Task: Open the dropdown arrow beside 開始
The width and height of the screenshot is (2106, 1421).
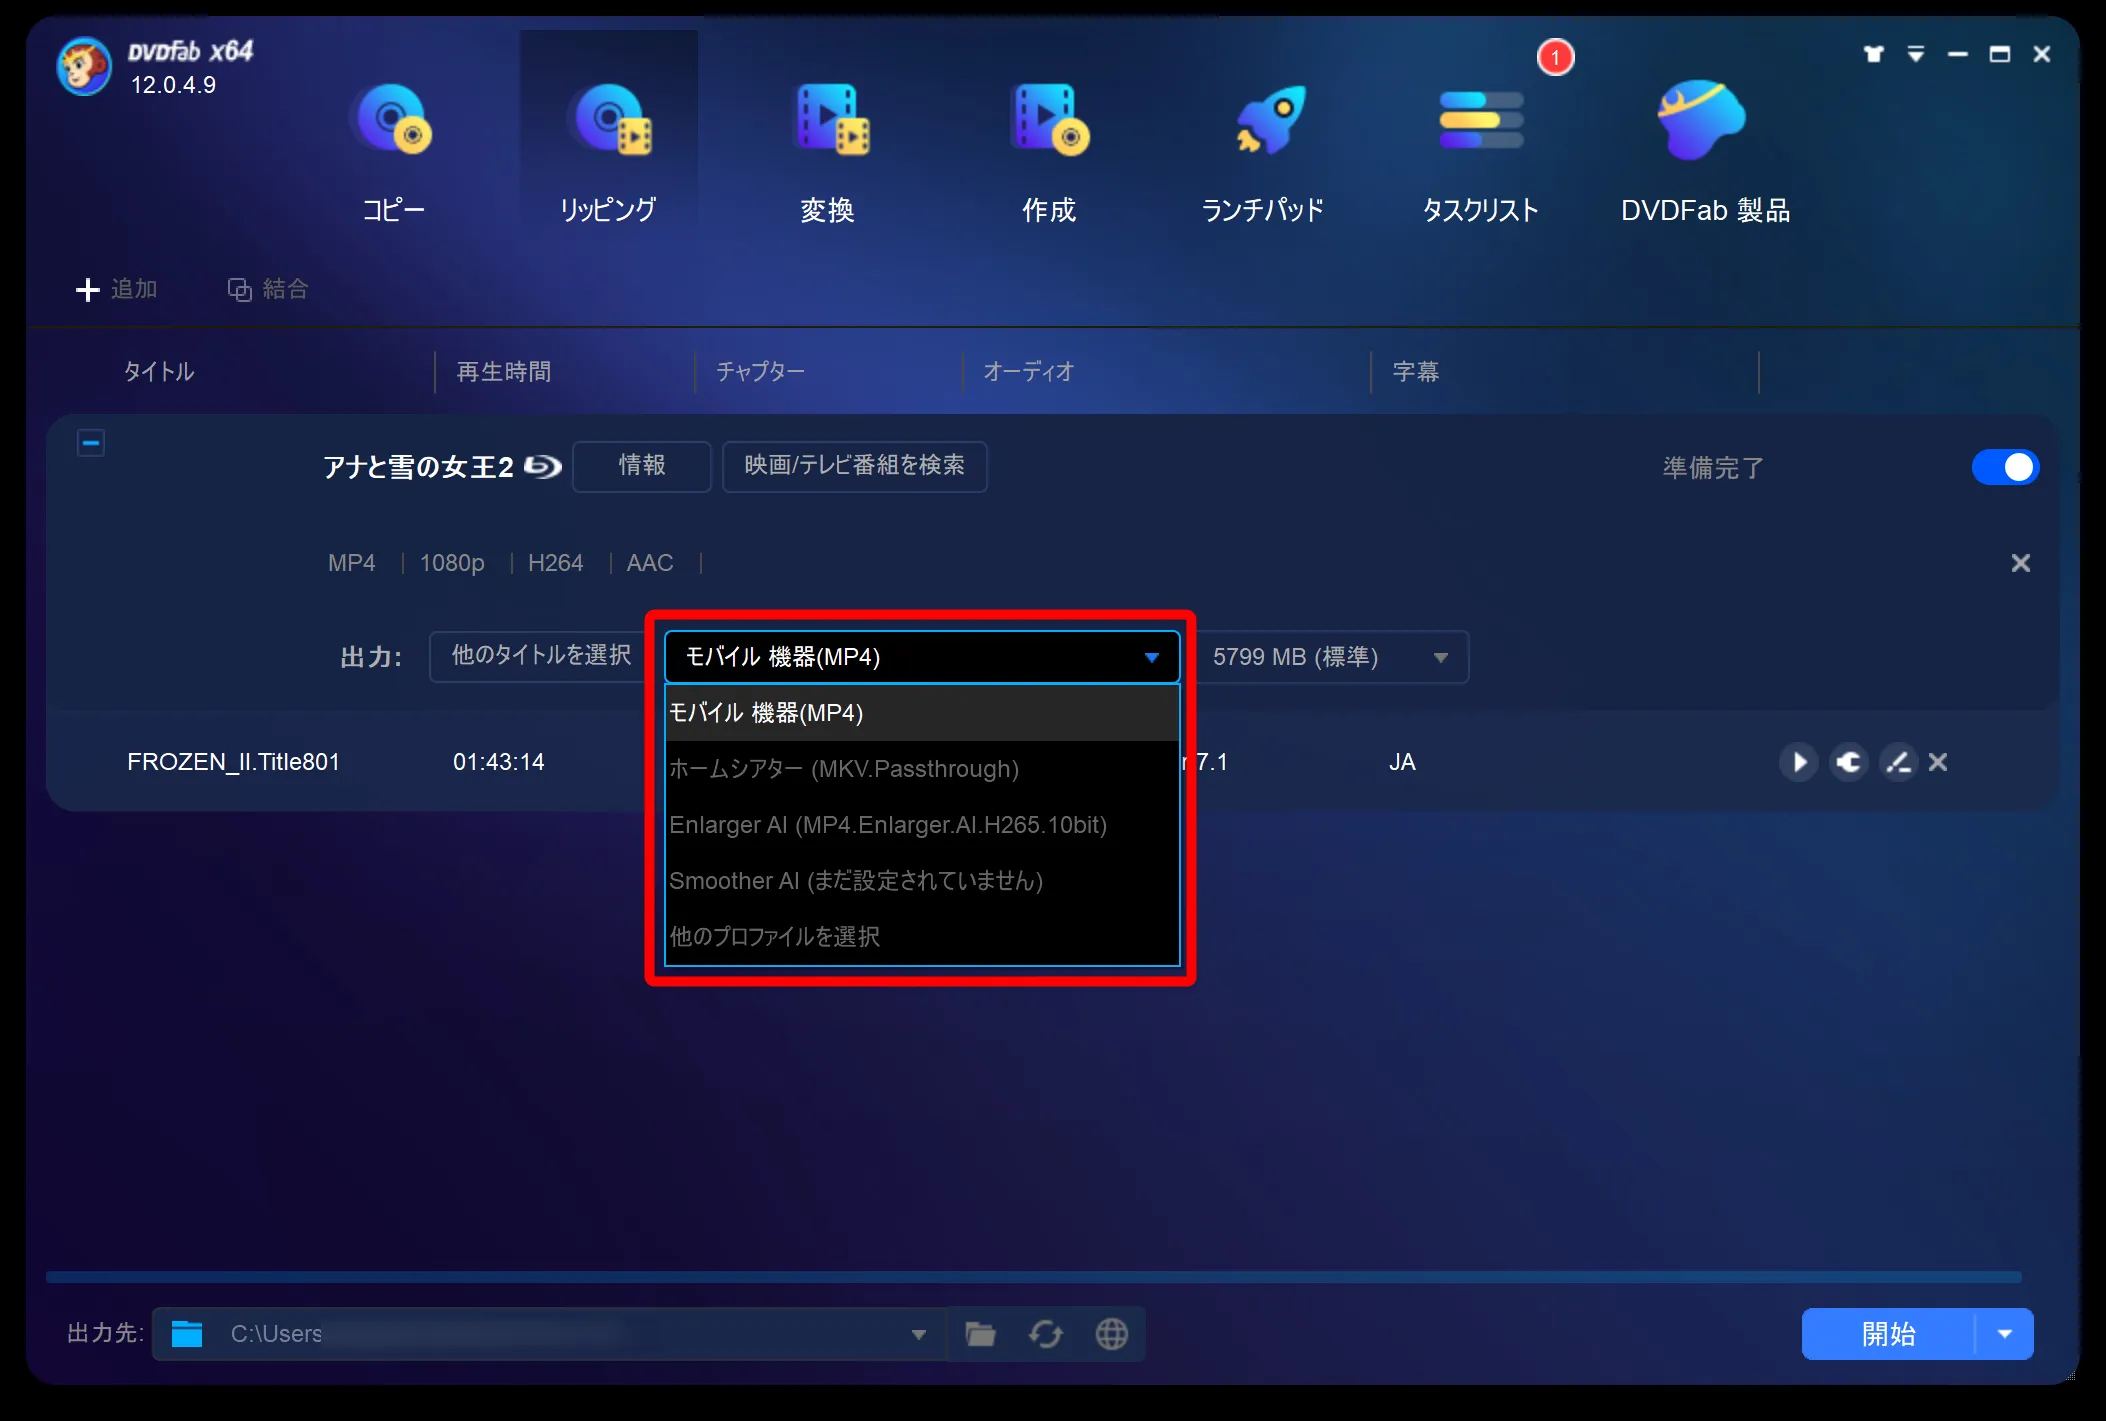Action: coord(2005,1334)
